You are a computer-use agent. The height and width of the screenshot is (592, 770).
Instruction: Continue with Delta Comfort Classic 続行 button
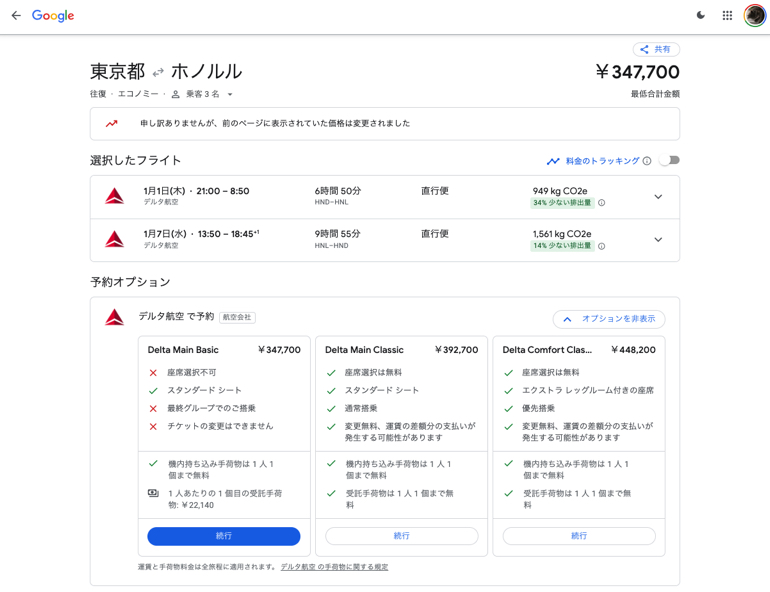(579, 536)
